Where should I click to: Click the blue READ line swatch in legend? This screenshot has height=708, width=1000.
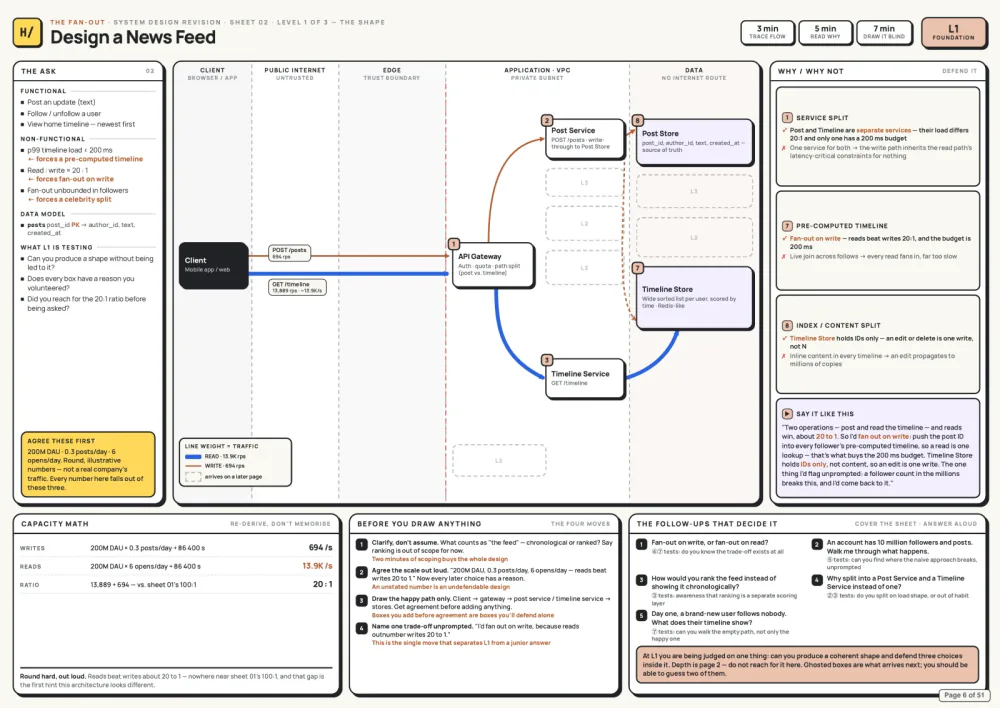coord(193,457)
